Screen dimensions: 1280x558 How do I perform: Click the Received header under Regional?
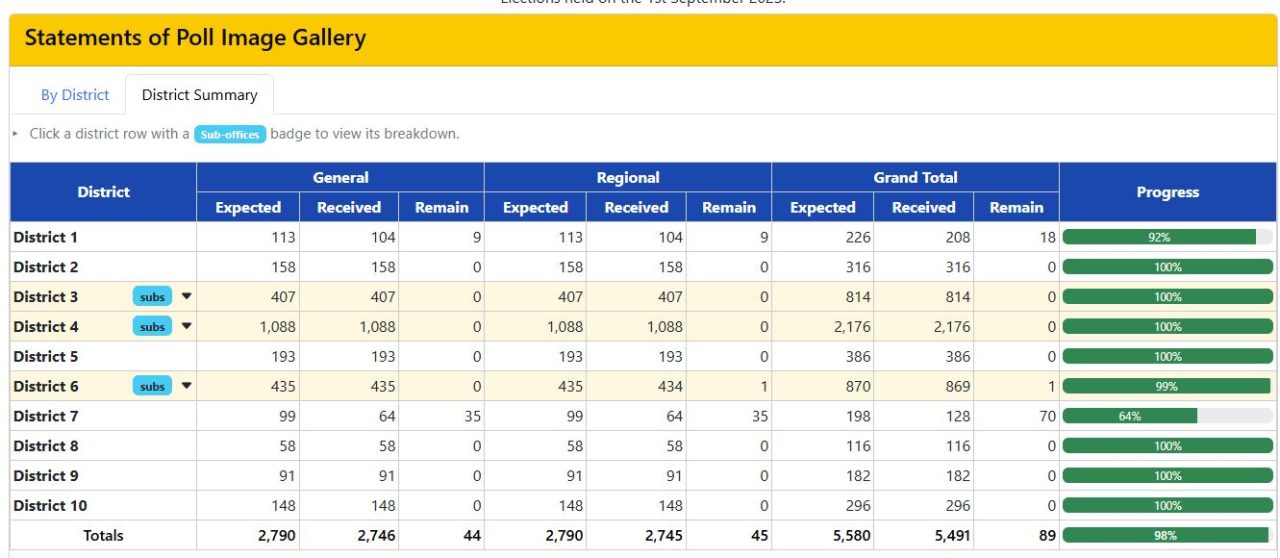[636, 207]
